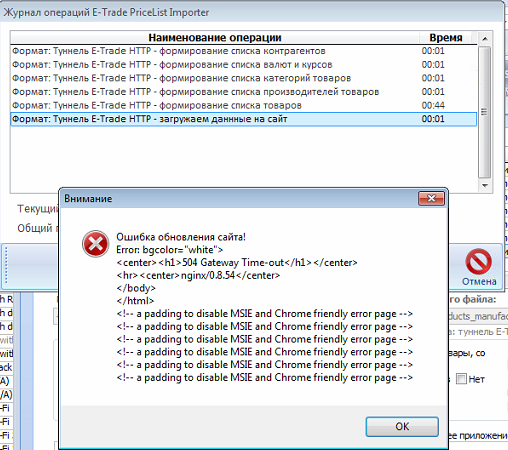Image resolution: width=508 pixels, height=450 pixels.
Task: Select row 'формирование списка категорий товаров'
Action: tap(244, 78)
